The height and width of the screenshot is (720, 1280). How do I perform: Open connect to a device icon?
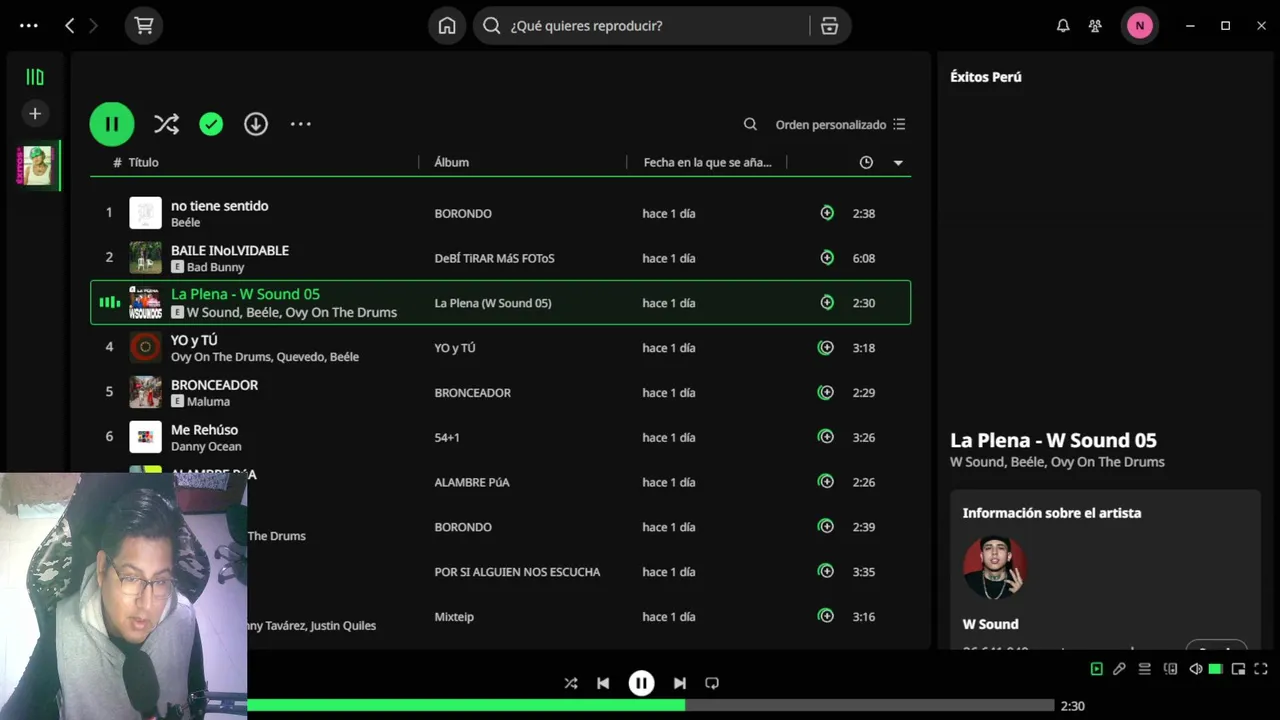tap(1171, 669)
